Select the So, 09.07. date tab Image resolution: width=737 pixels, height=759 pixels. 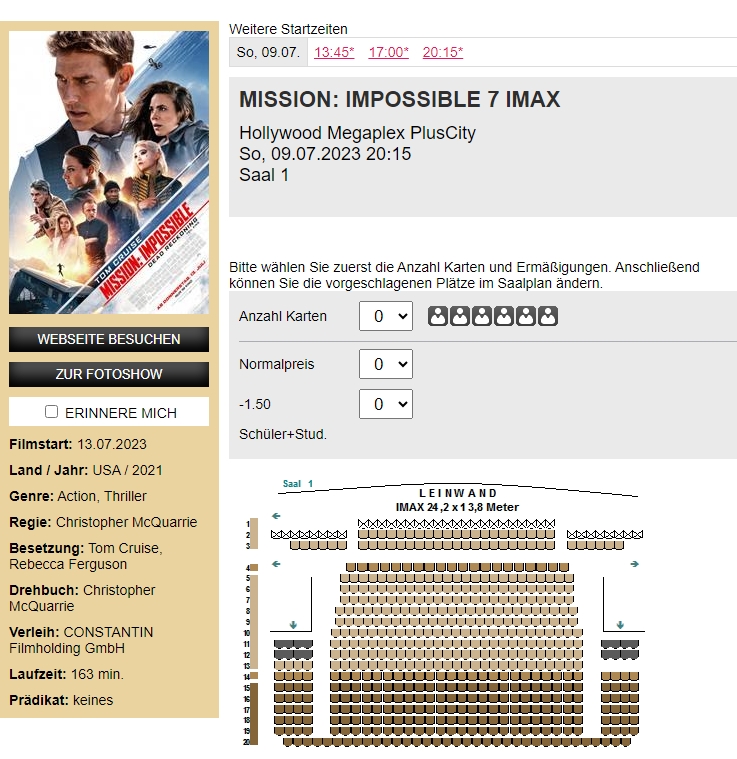tap(267, 52)
